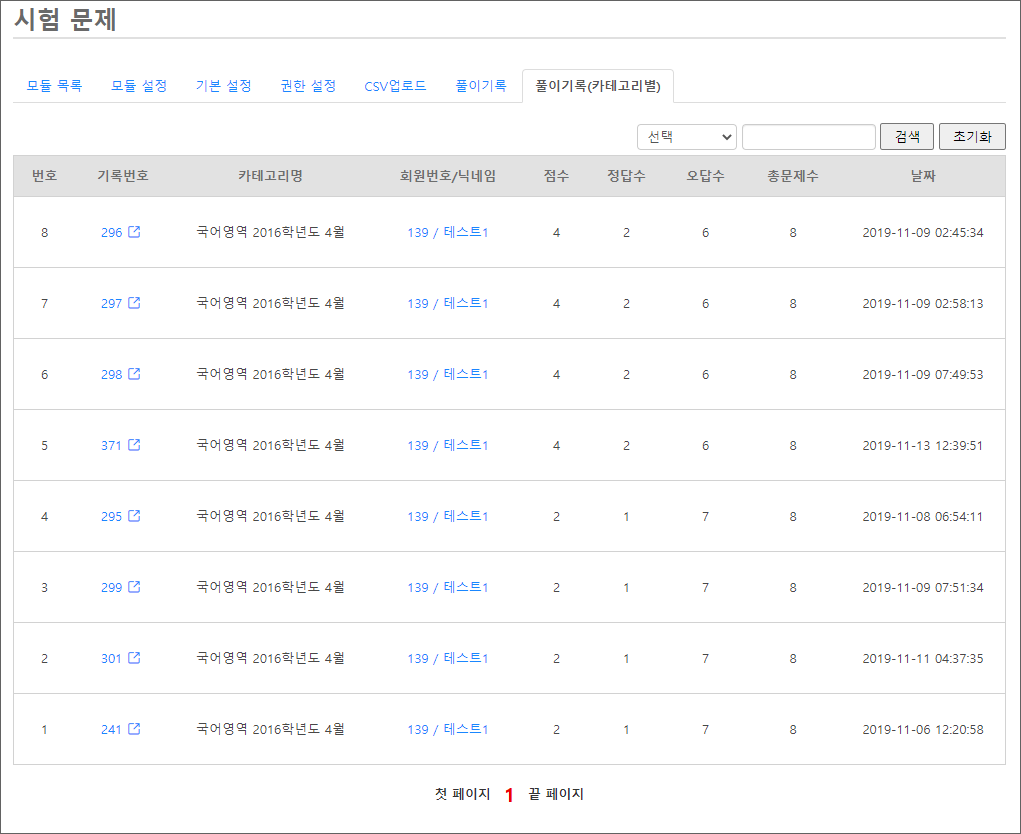The image size is (1021, 834).
Task: Go to the 풀이기록 tab
Action: pyautogui.click(x=481, y=86)
